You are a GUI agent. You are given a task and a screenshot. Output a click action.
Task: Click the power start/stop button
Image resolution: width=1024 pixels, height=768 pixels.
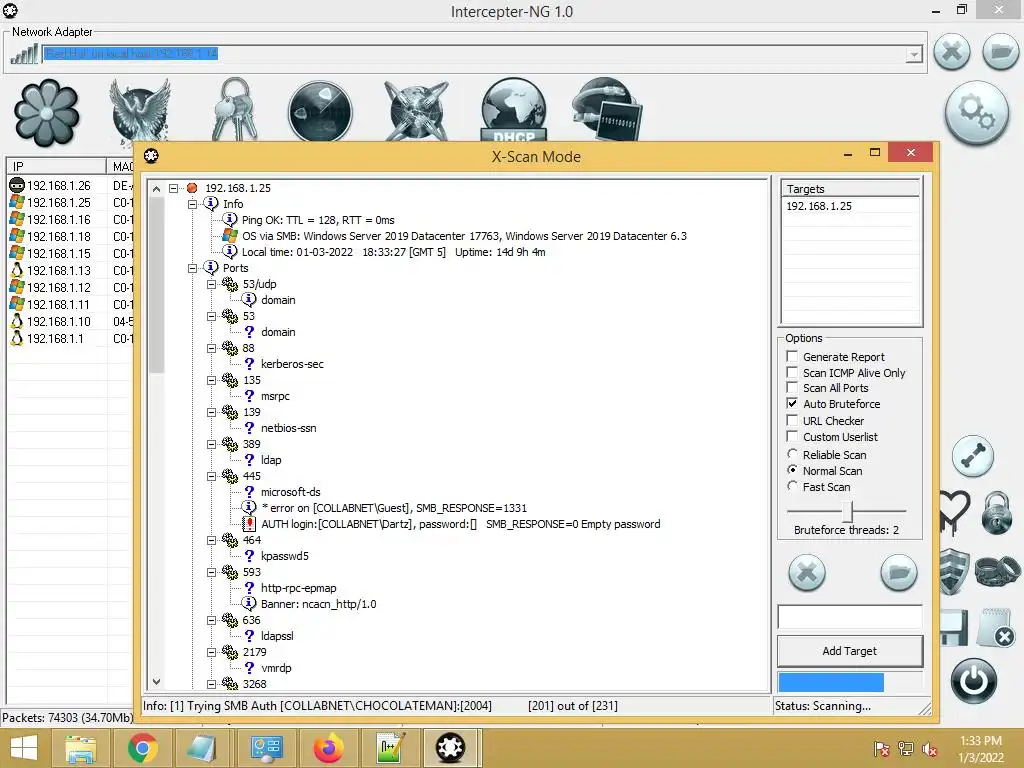[974, 681]
